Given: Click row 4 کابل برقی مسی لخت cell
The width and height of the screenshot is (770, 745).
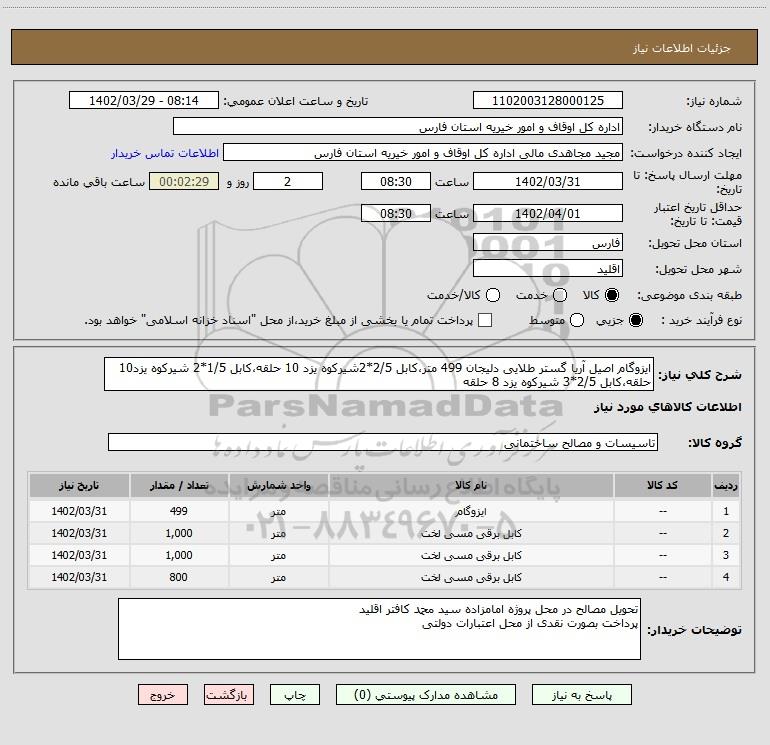Looking at the screenshot, I should [x=471, y=577].
